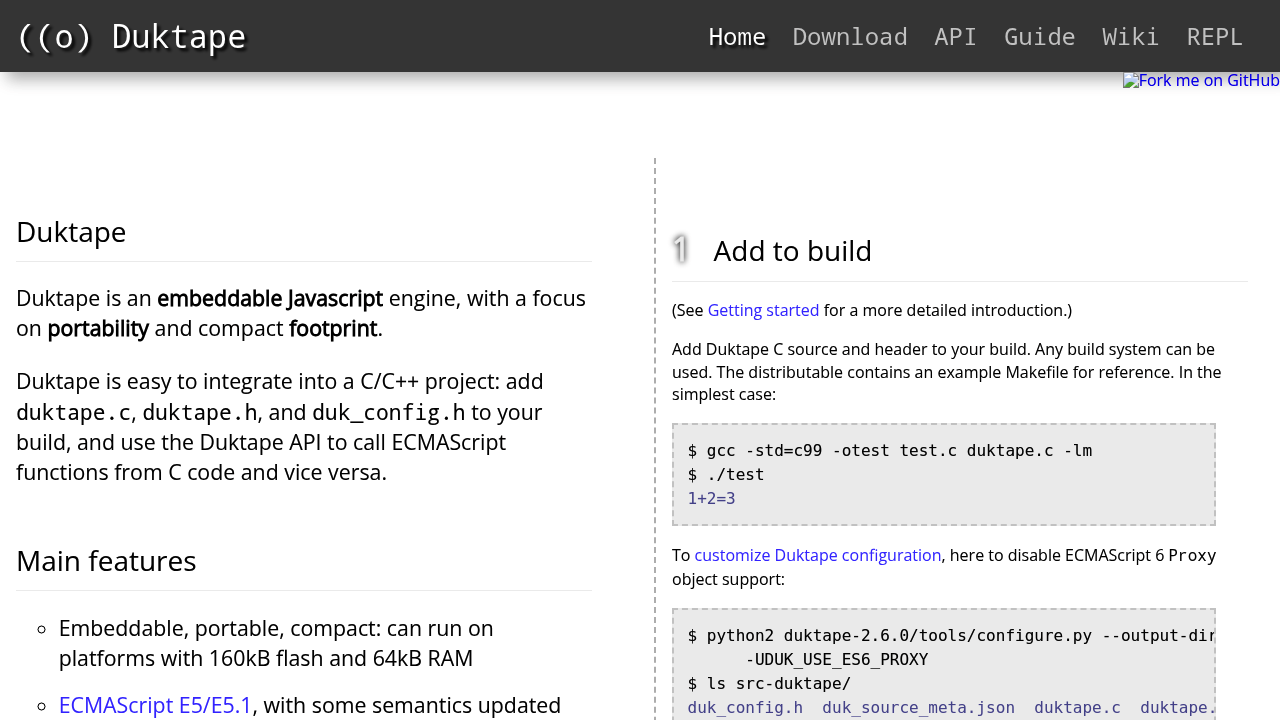Viewport: 1280px width, 720px height.
Task: Click the step number 1 marker
Action: [681, 249]
